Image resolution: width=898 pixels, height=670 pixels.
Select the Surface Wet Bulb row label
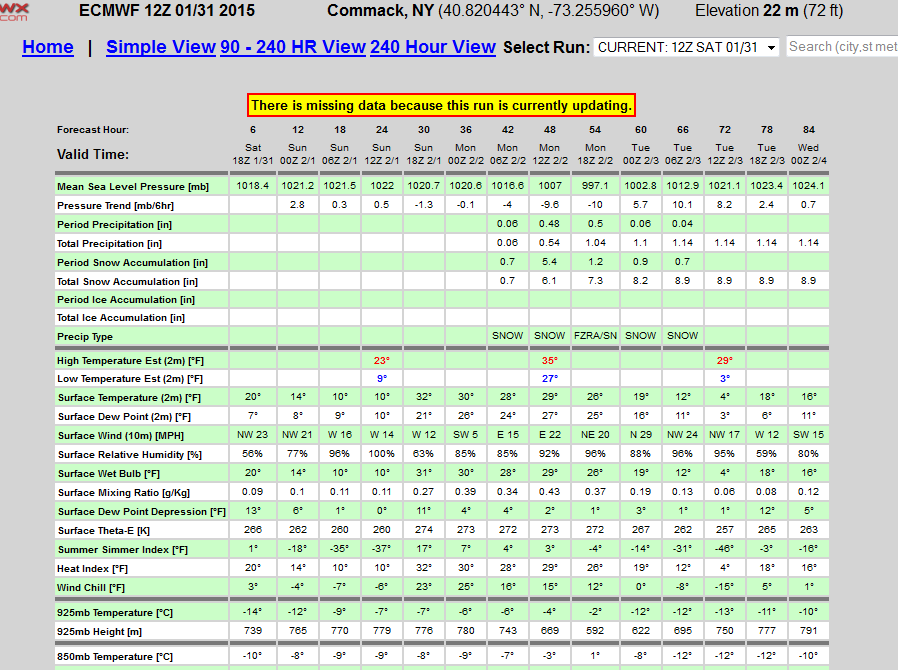click(109, 474)
